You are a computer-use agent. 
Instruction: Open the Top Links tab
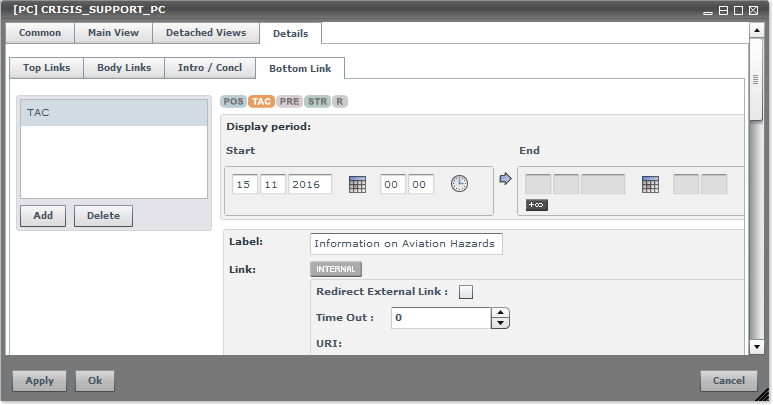46,68
